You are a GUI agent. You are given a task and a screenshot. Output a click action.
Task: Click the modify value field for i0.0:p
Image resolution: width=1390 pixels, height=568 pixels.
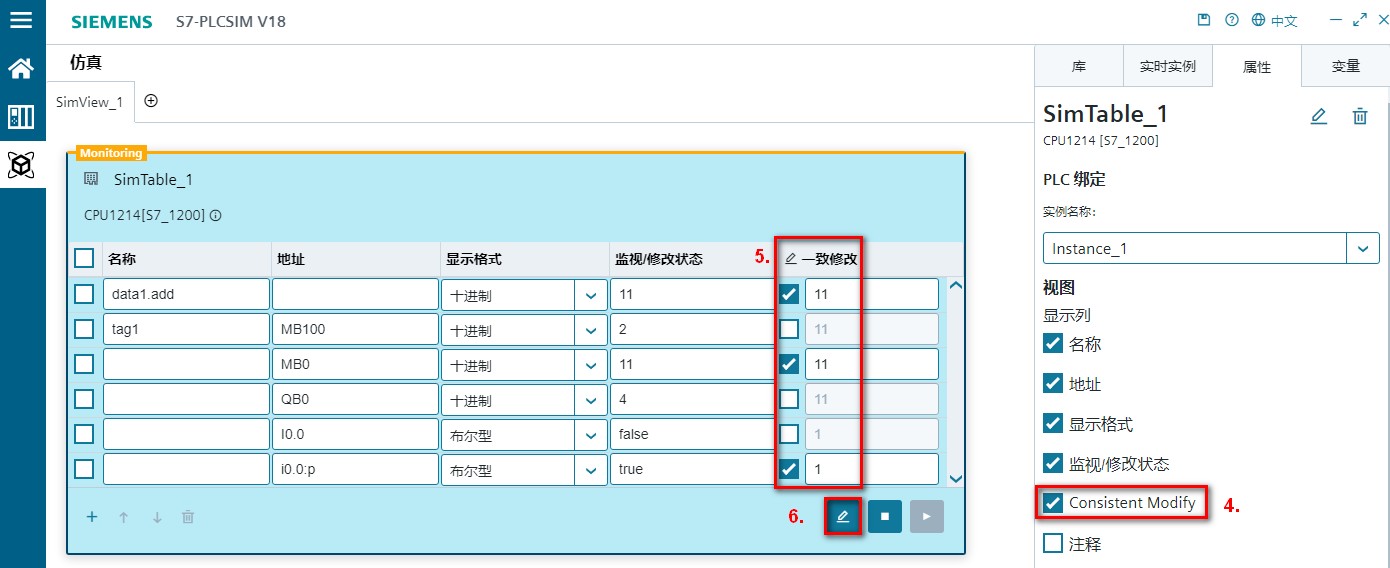point(872,469)
